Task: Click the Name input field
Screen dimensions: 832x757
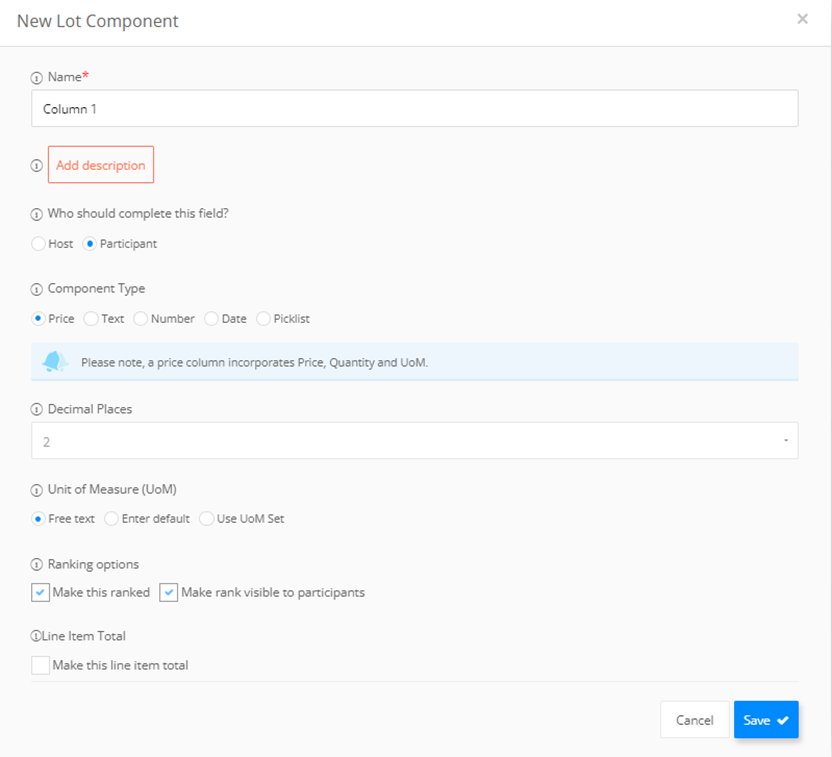Action: [414, 108]
